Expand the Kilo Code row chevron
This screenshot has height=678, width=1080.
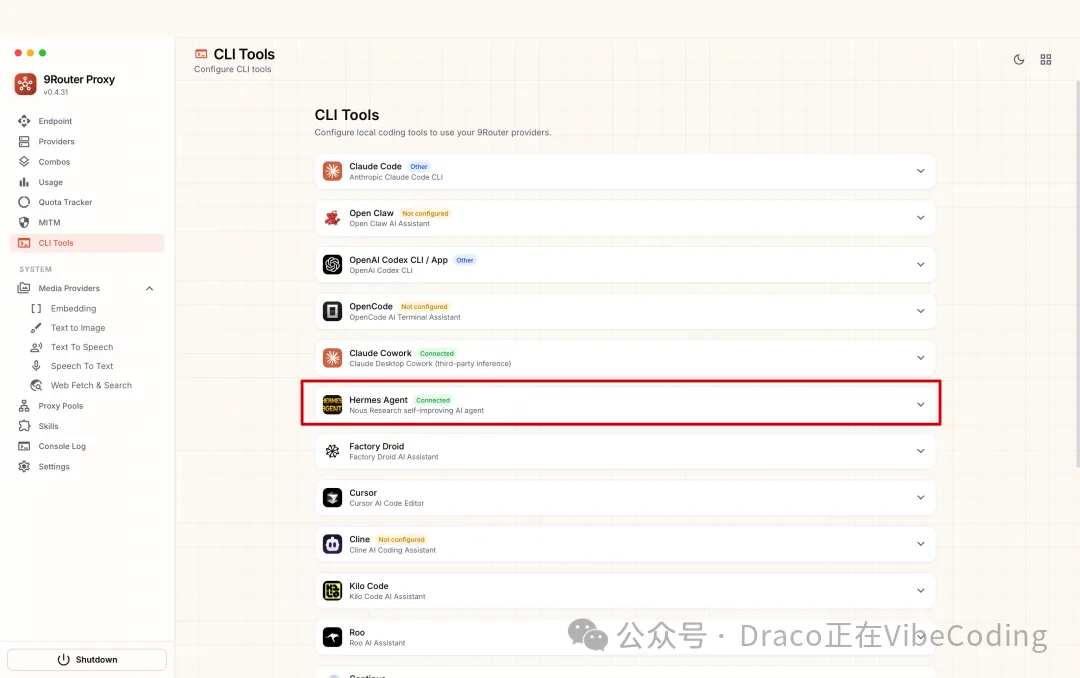[920, 590]
